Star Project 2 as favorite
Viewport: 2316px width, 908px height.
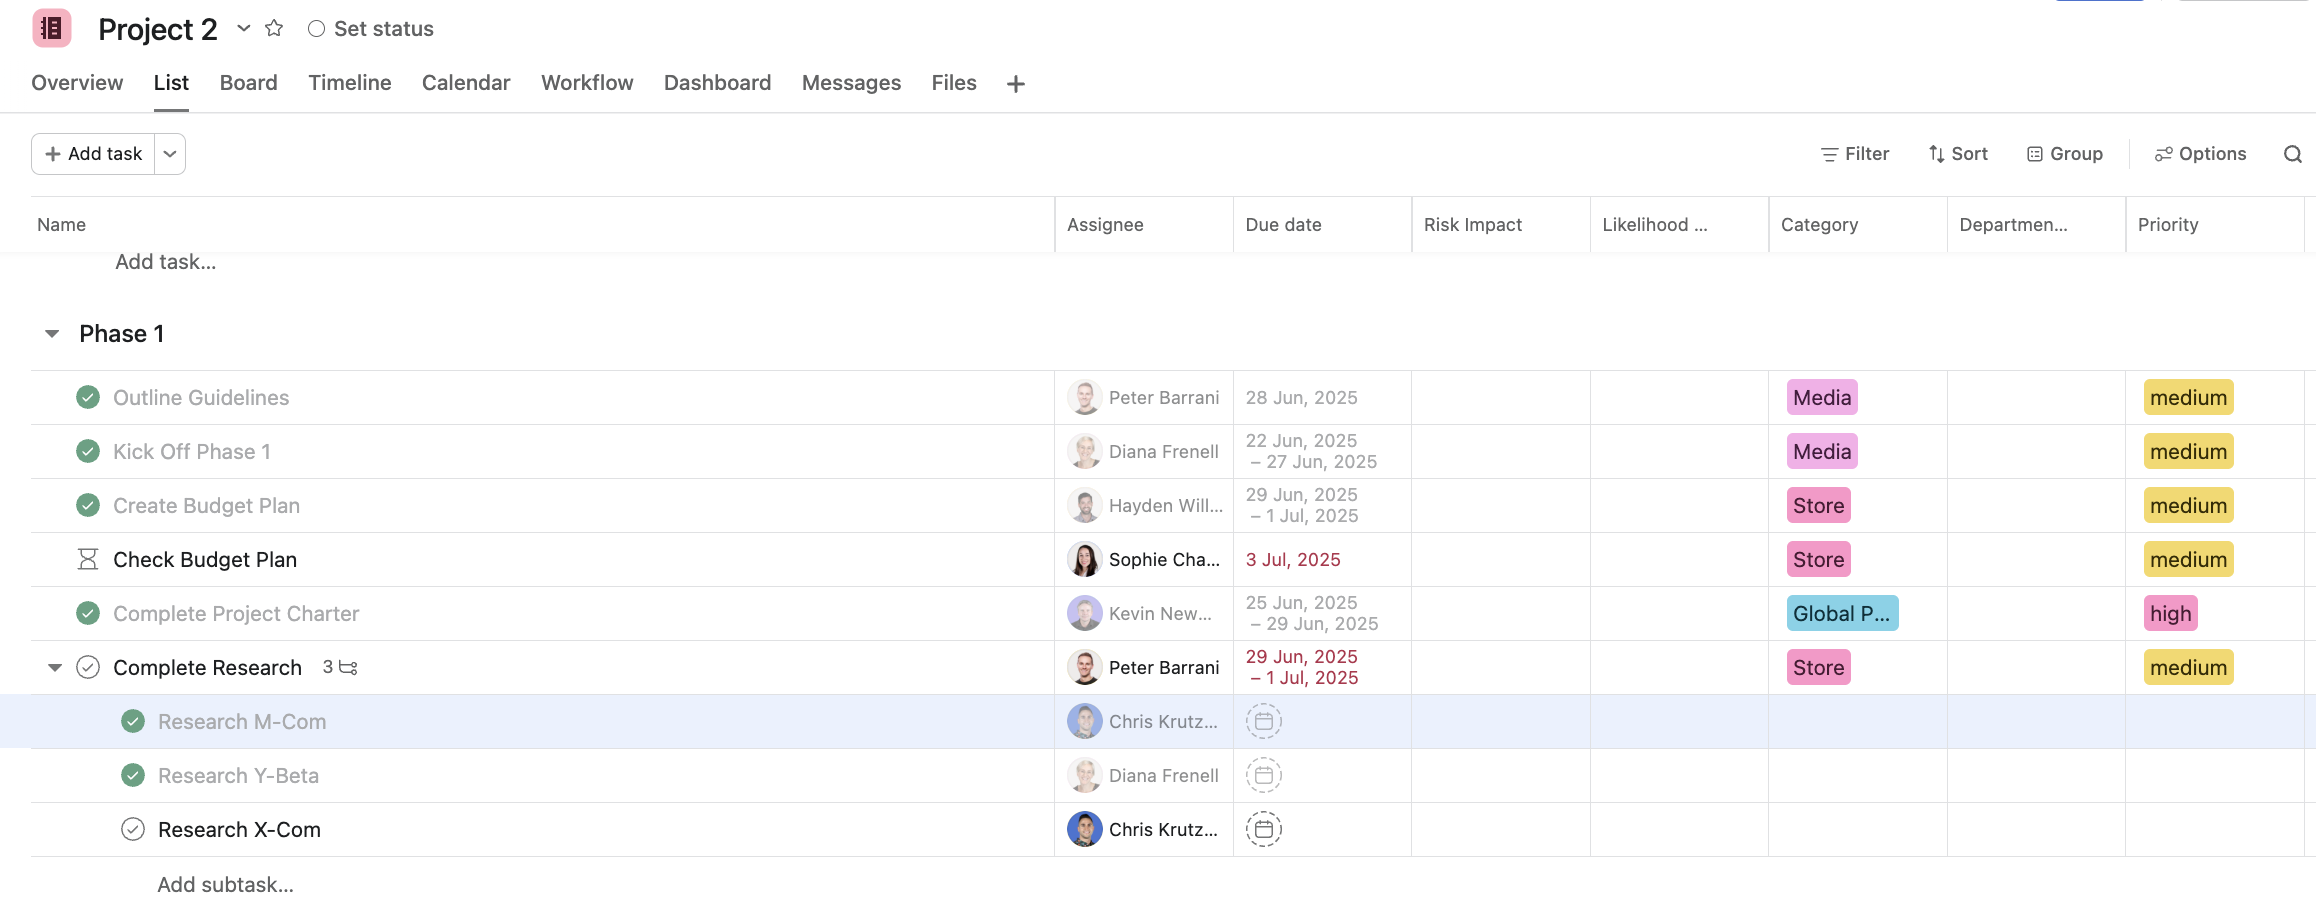[x=274, y=29]
